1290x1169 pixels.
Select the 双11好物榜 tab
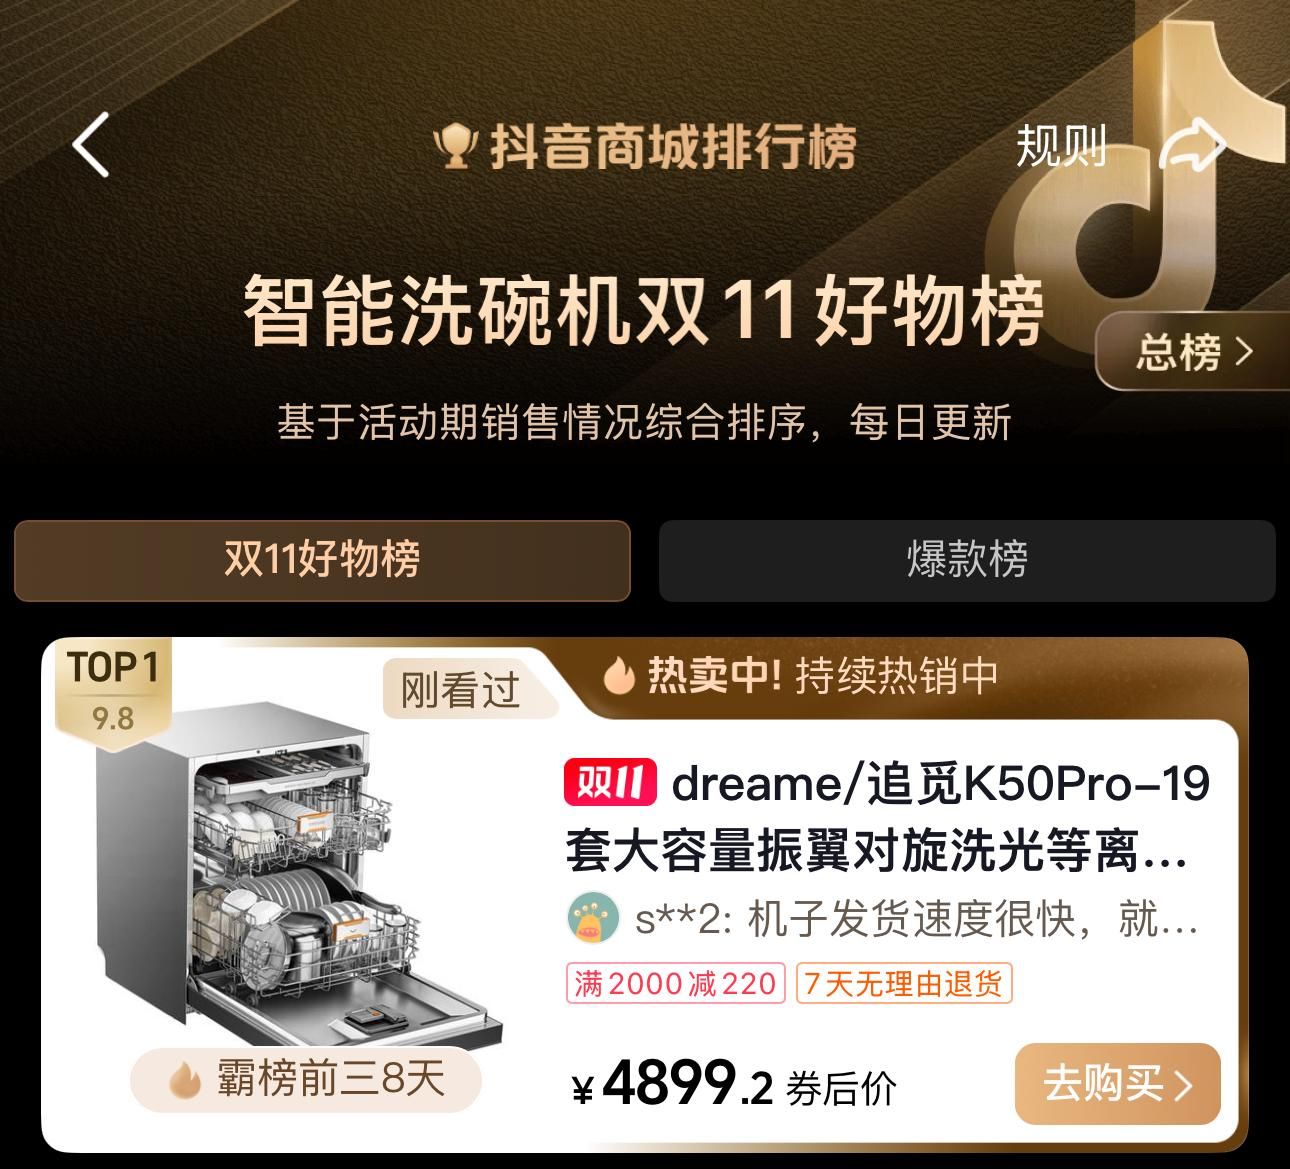(322, 560)
